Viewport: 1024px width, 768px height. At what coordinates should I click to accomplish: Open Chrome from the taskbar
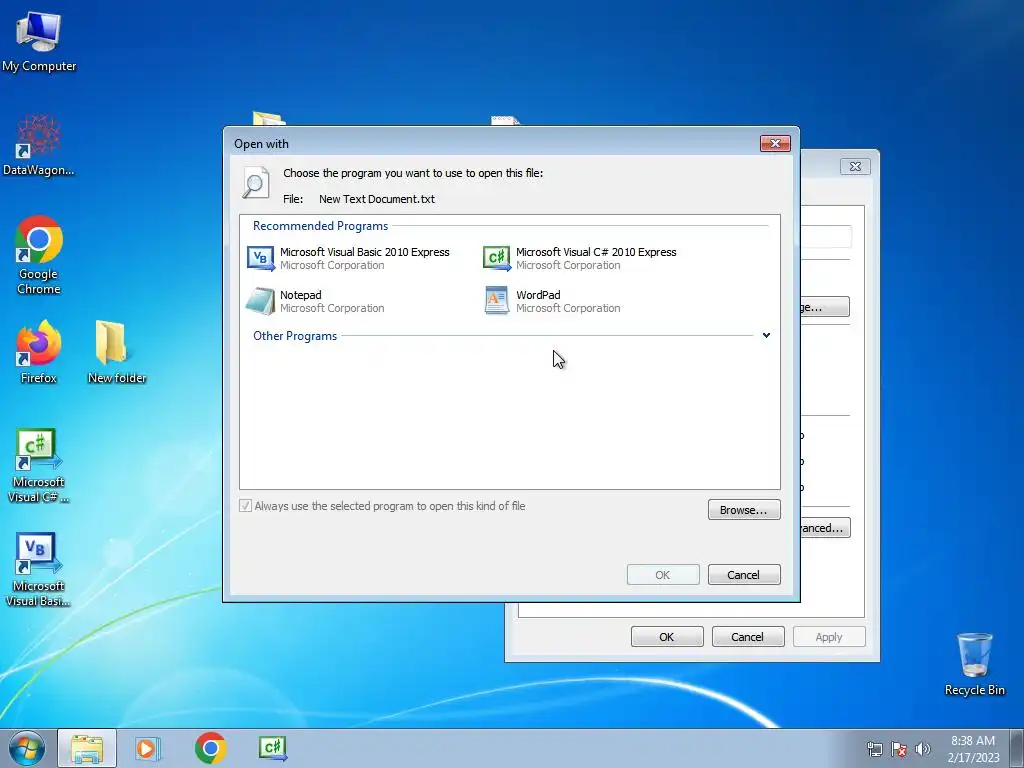click(x=210, y=748)
